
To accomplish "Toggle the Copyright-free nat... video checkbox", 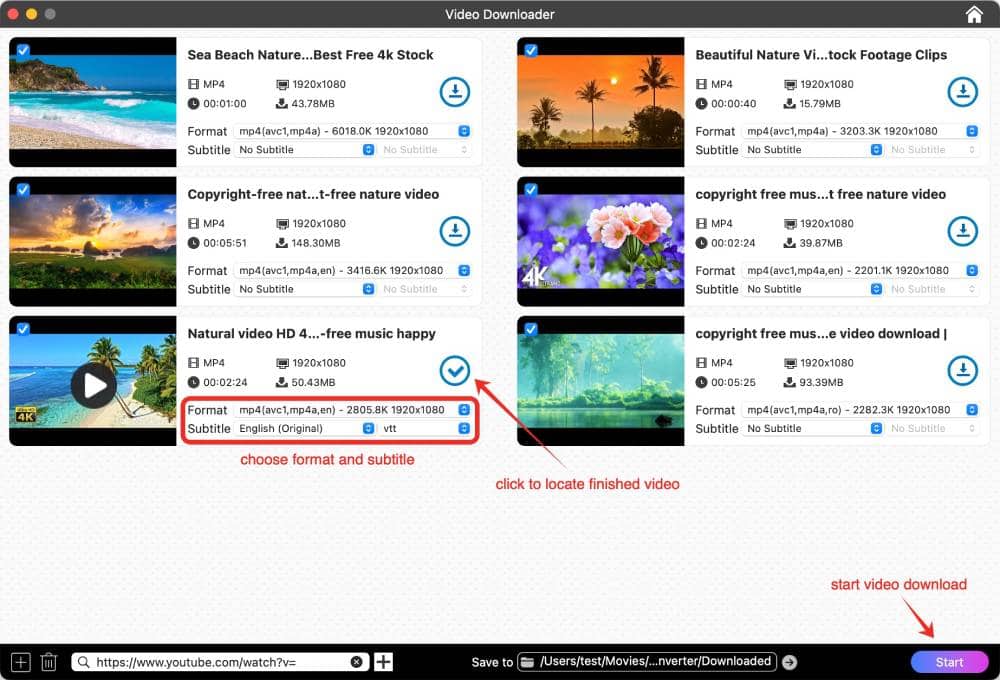I will point(23,189).
